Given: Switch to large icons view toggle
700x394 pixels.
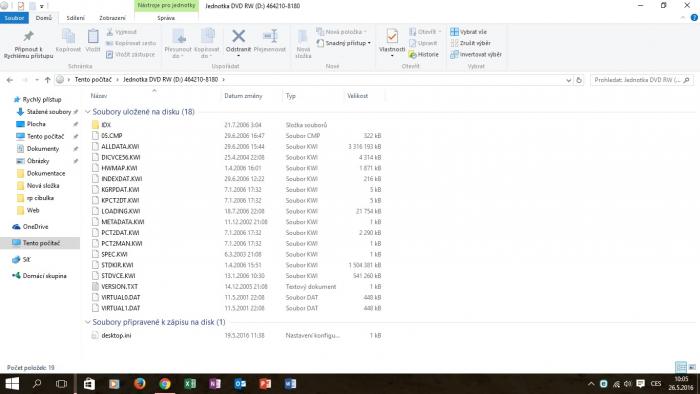Looking at the screenshot, I should click(x=692, y=367).
